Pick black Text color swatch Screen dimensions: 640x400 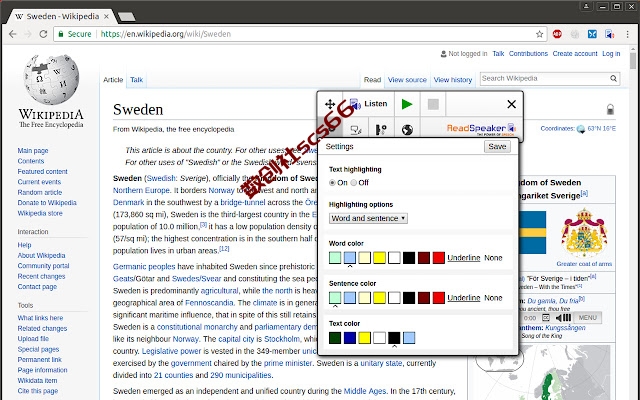pos(394,338)
